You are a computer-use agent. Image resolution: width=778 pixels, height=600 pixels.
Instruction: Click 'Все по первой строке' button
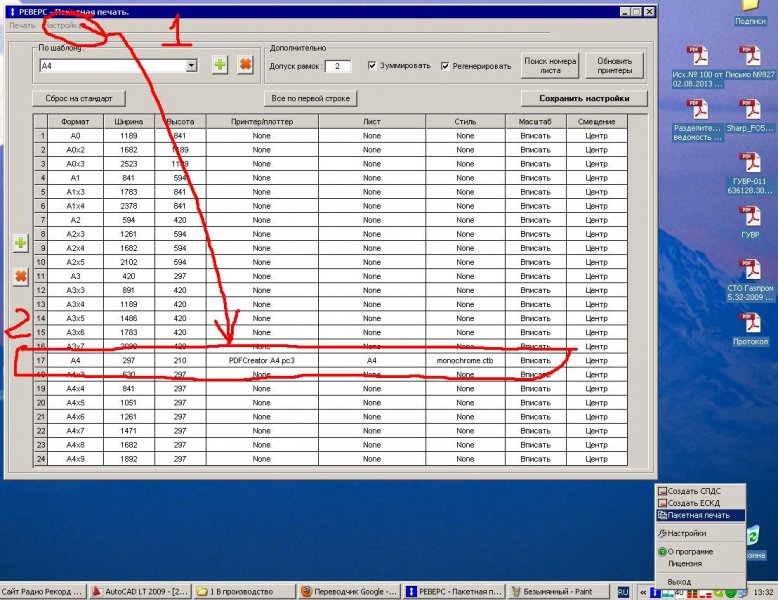pos(311,98)
